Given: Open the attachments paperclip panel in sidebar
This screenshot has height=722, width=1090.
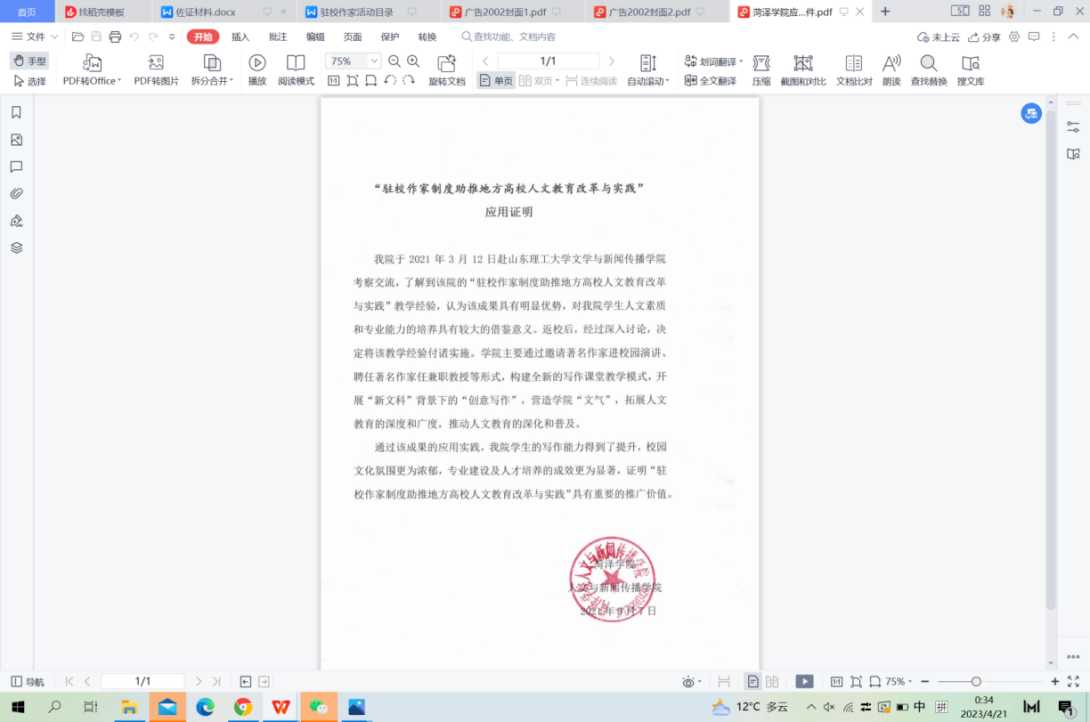Looking at the screenshot, I should [x=16, y=194].
